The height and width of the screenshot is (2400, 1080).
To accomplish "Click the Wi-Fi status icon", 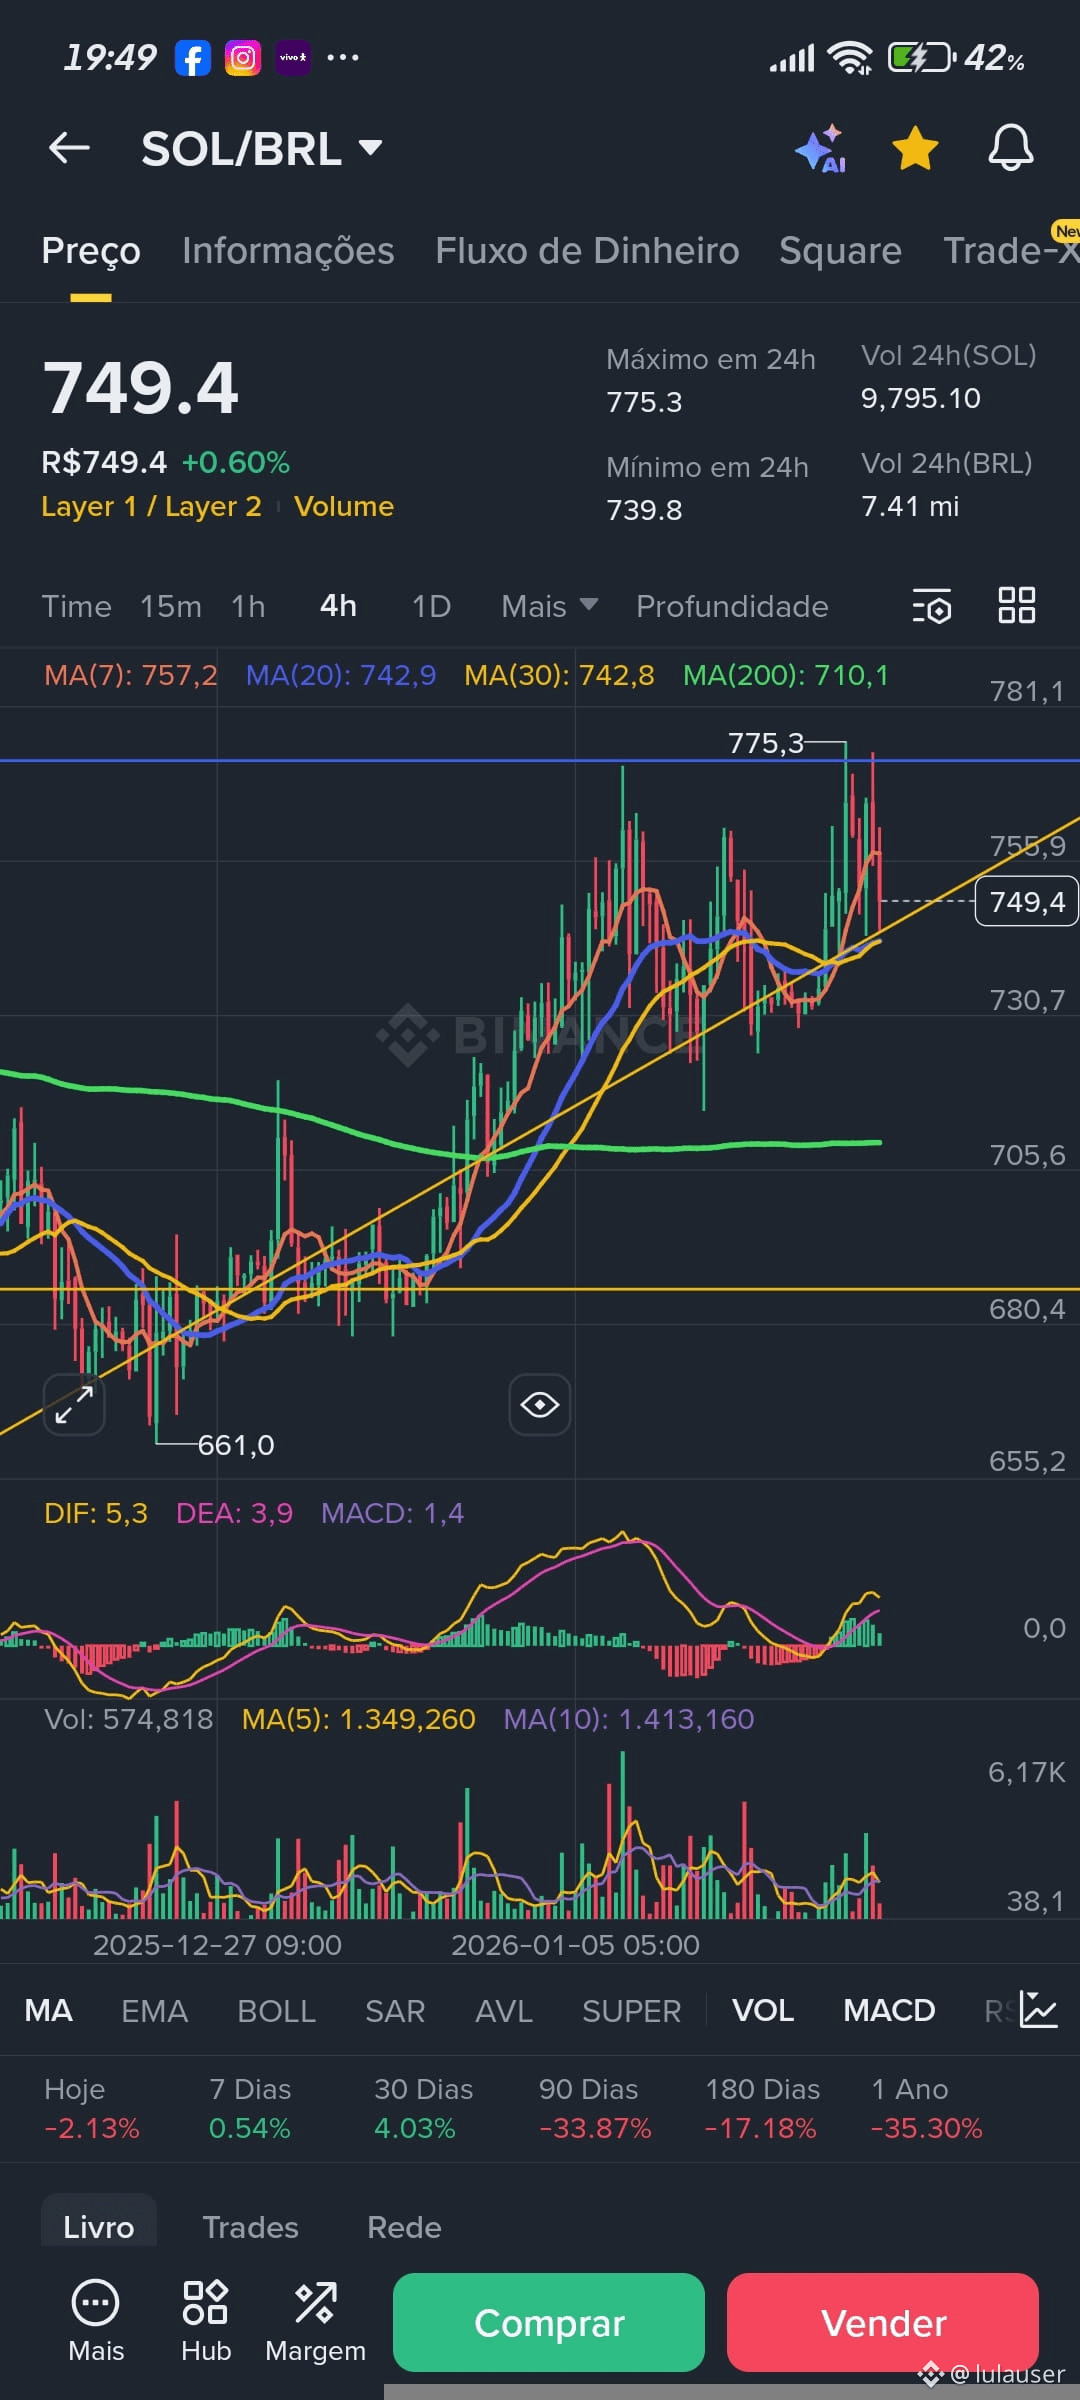I will point(851,58).
